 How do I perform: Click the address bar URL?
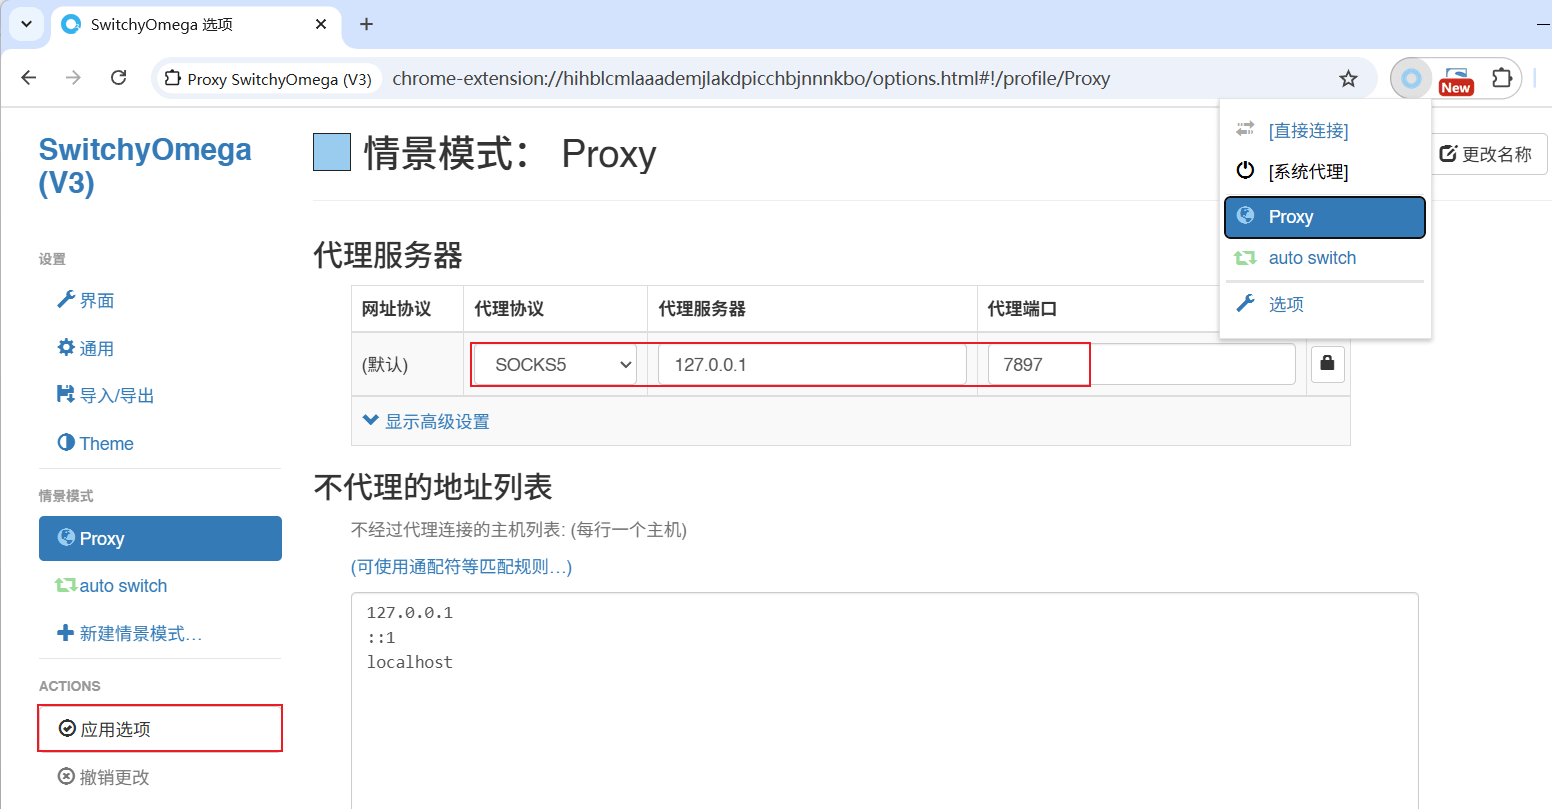pos(751,79)
